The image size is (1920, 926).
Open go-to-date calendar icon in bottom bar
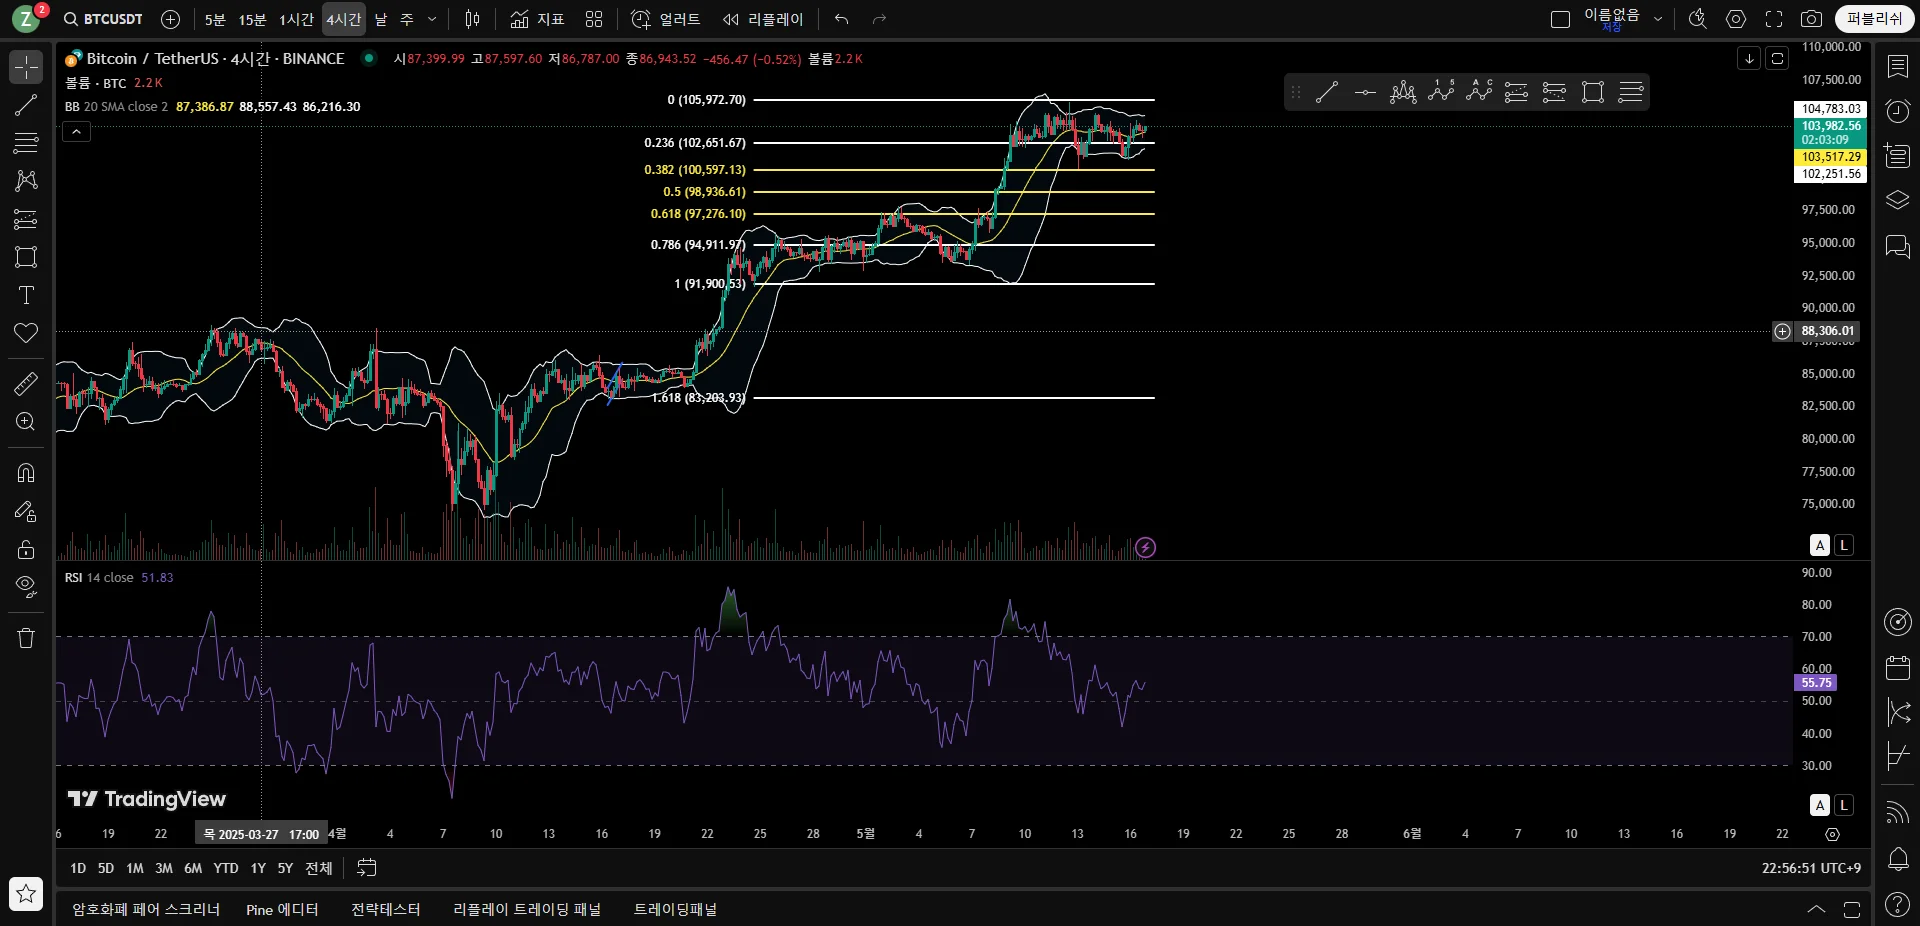tap(367, 868)
